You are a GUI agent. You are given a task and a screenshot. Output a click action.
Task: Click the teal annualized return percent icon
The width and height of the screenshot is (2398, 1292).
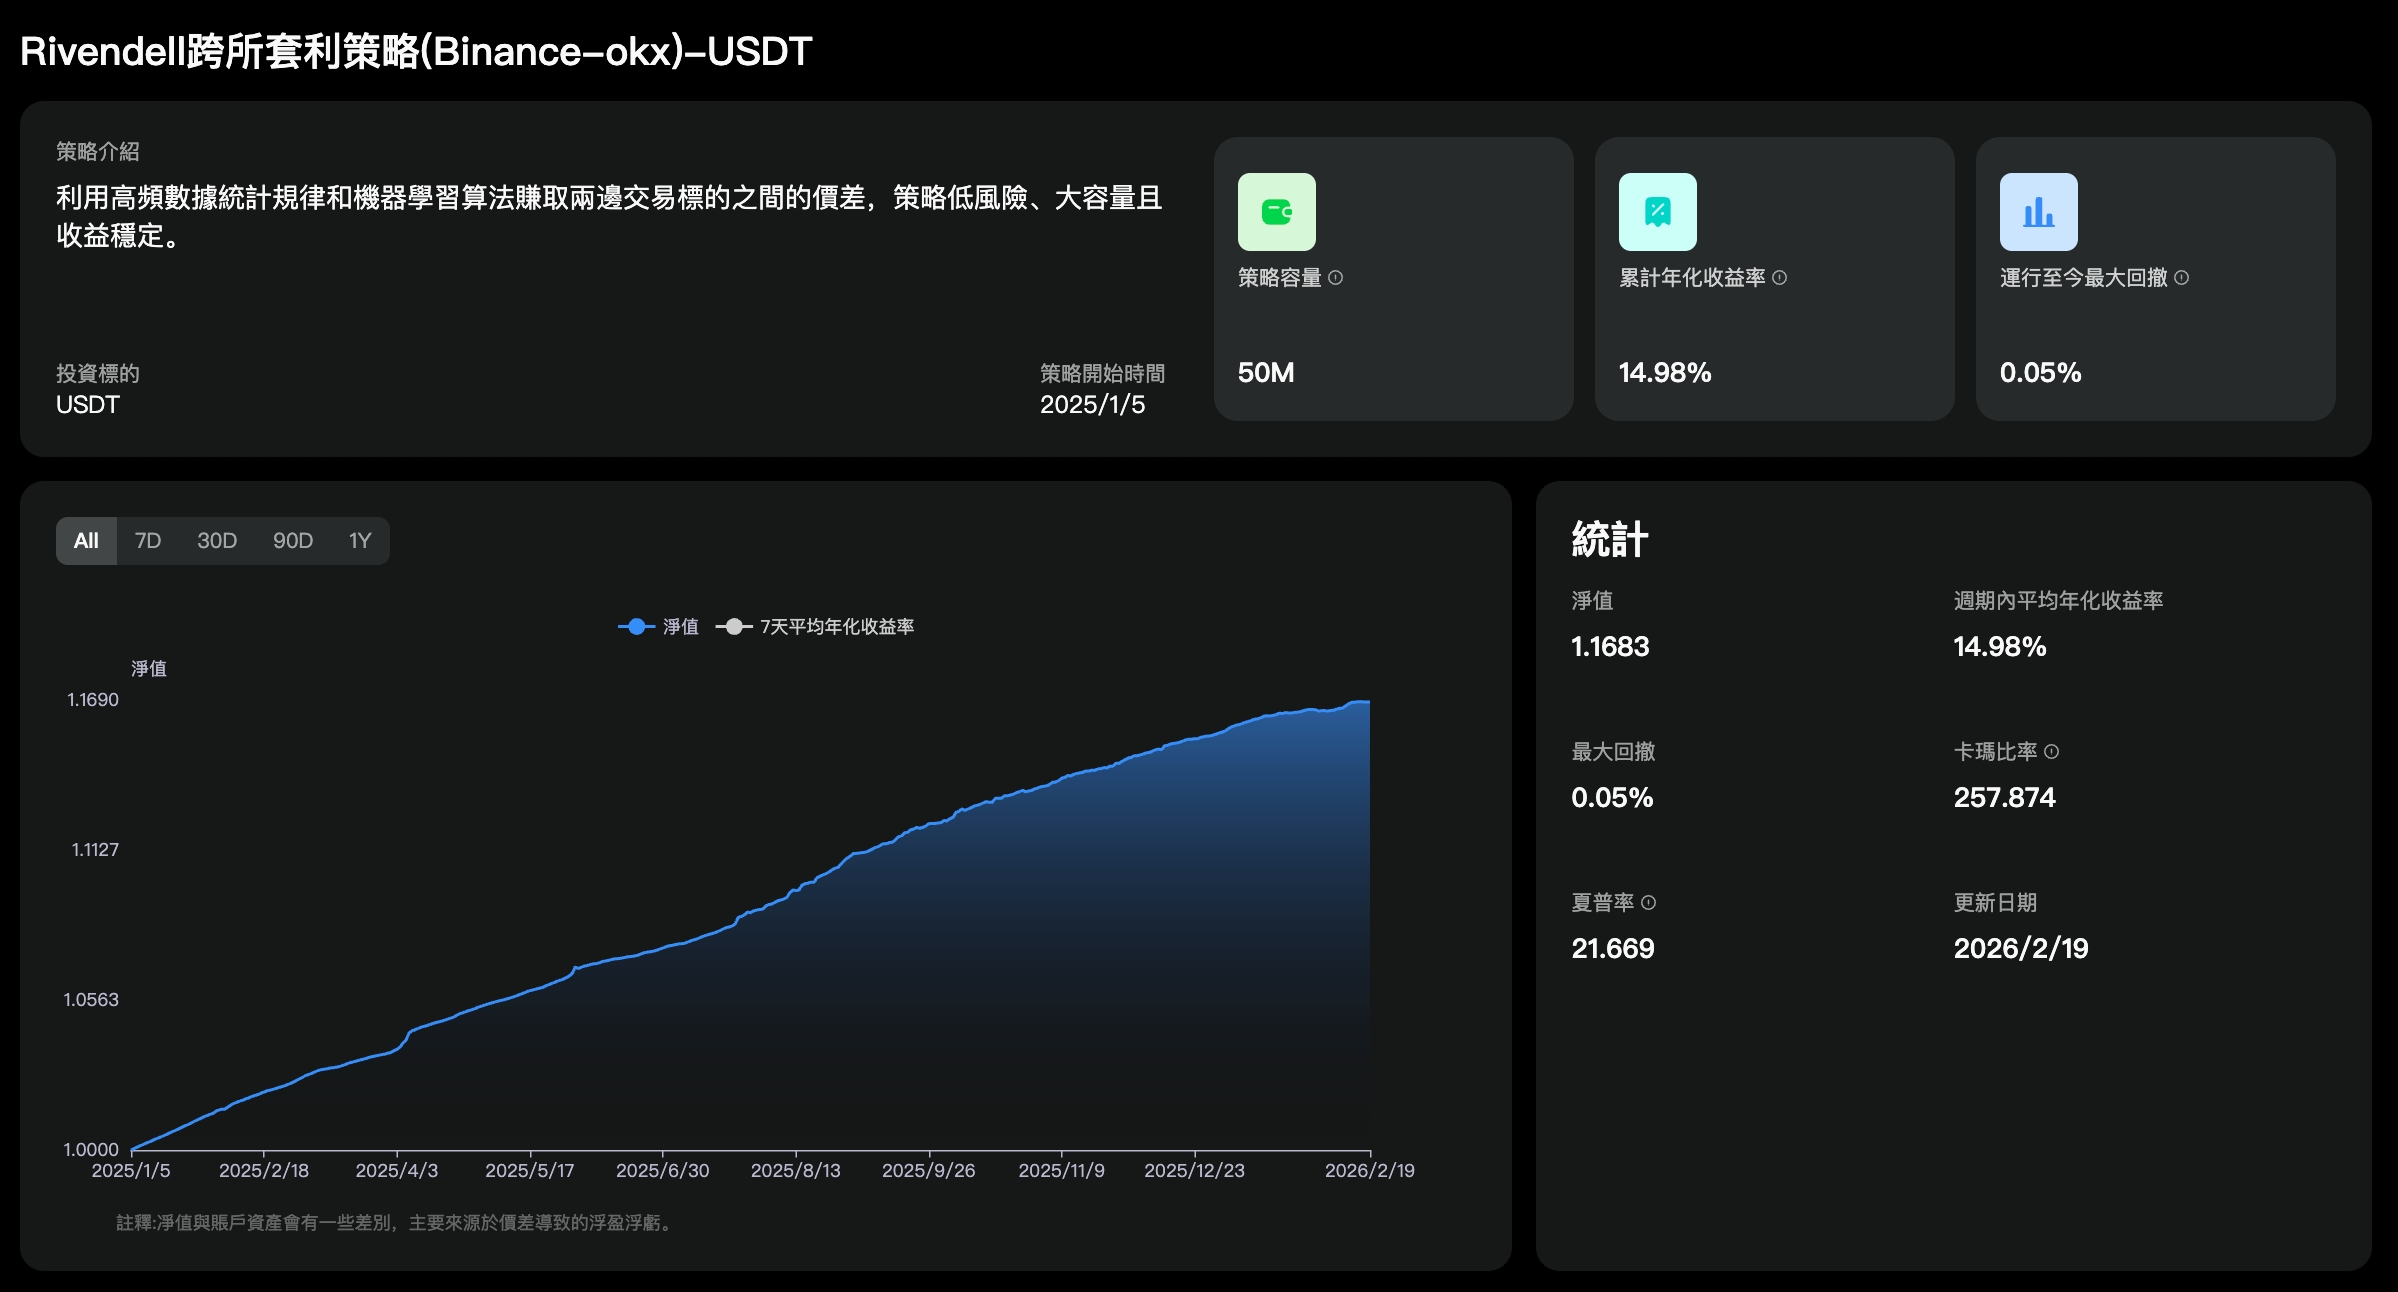1657,212
